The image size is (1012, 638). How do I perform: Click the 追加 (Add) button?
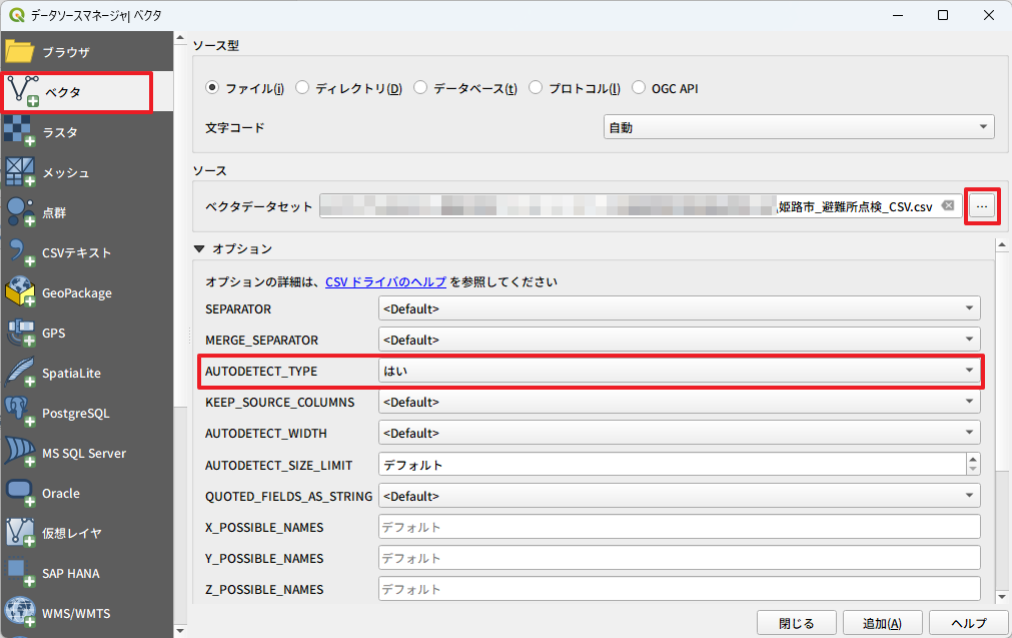click(881, 622)
